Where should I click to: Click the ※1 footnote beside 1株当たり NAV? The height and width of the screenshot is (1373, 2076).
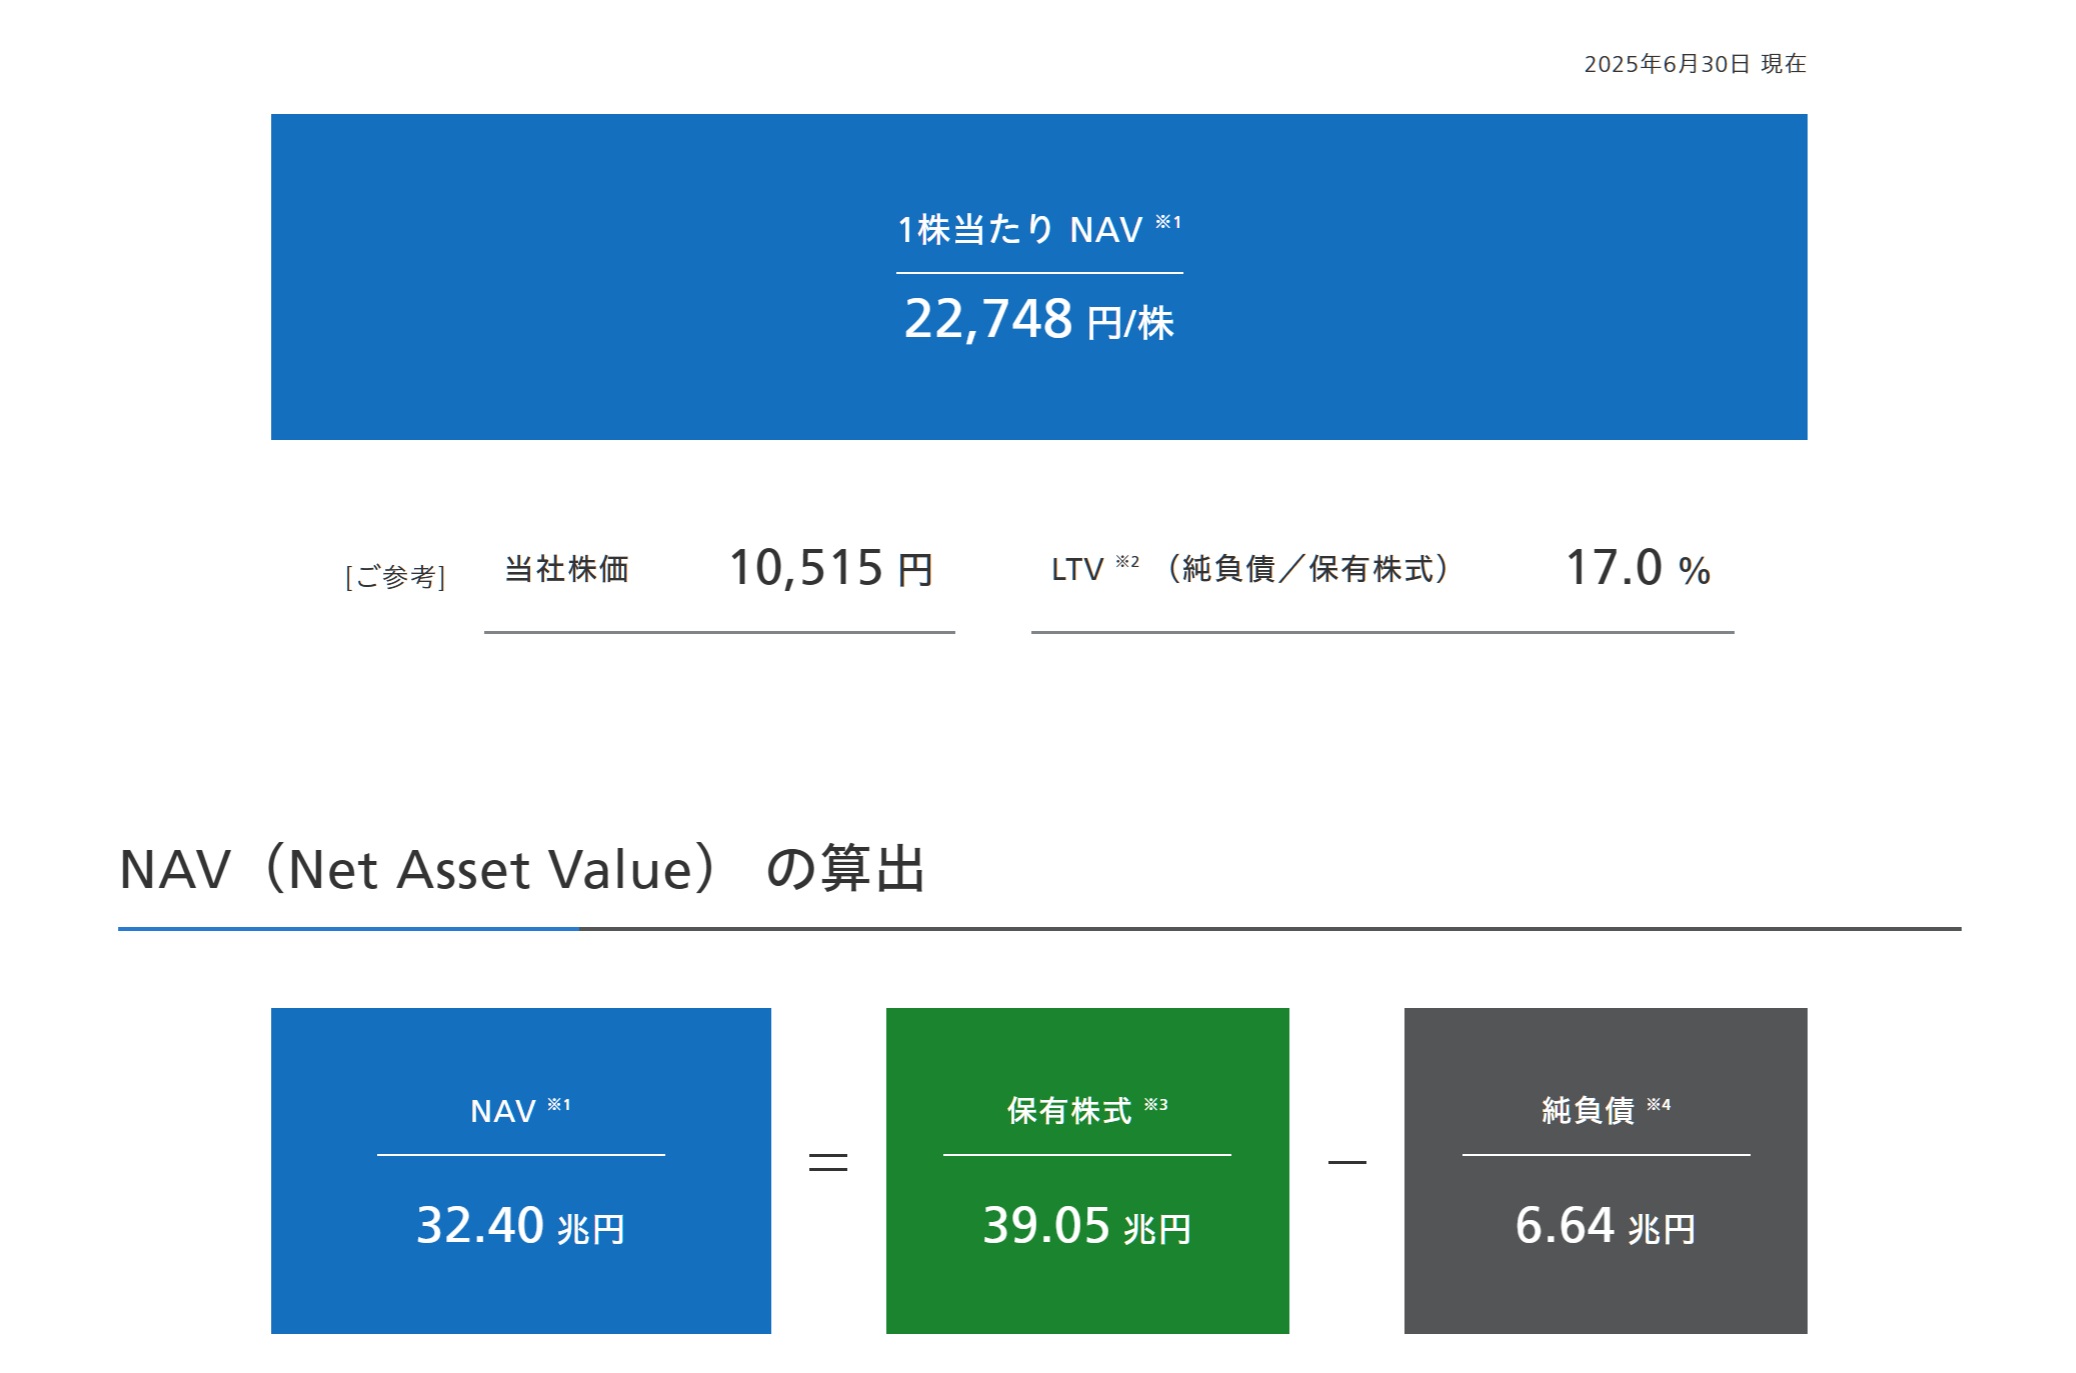[x=1168, y=222]
